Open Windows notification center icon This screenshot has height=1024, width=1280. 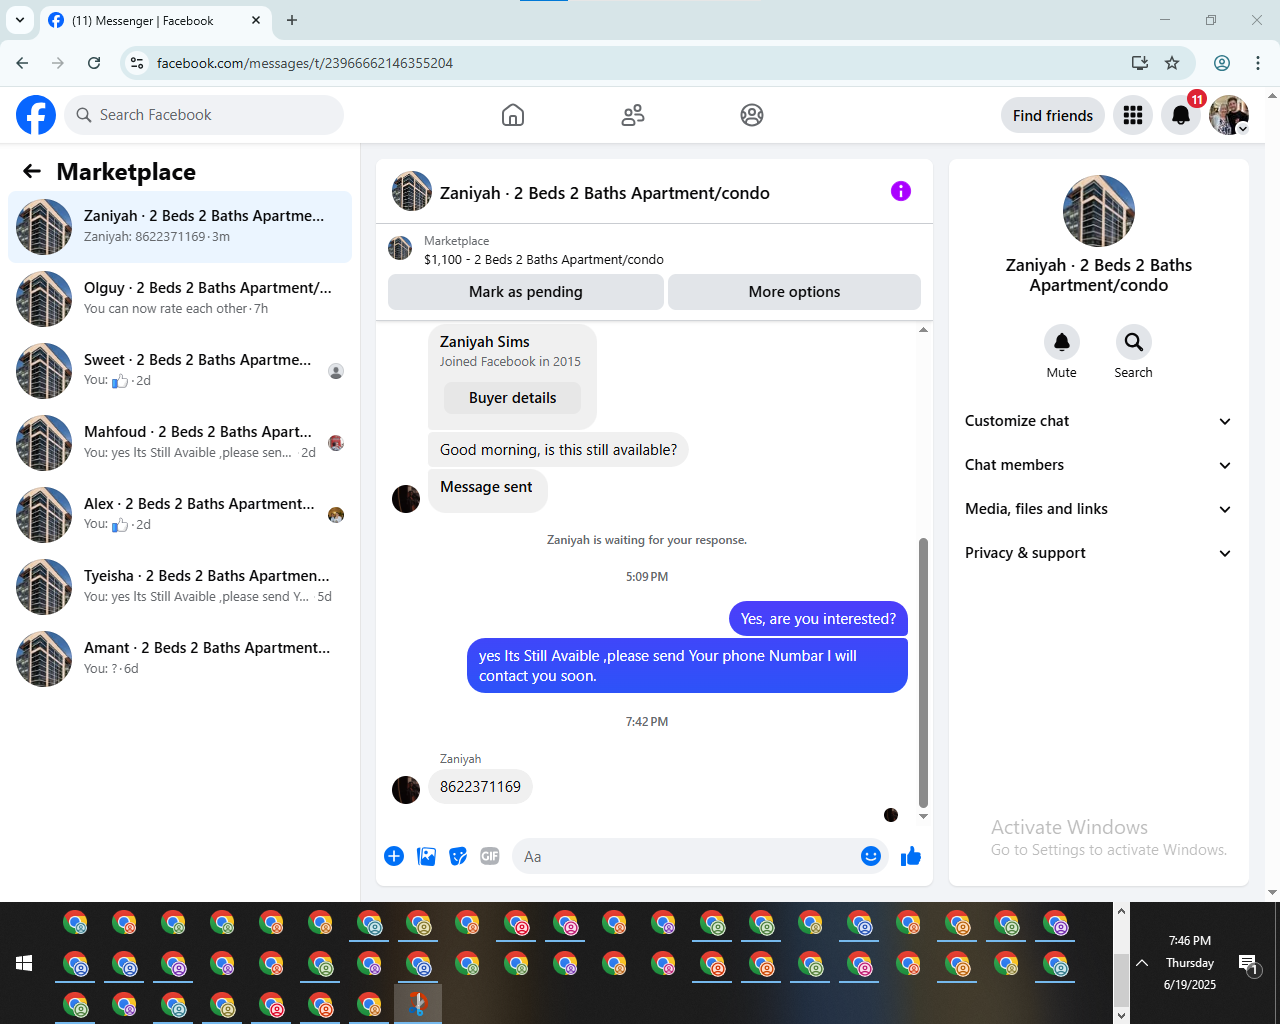(x=1249, y=964)
